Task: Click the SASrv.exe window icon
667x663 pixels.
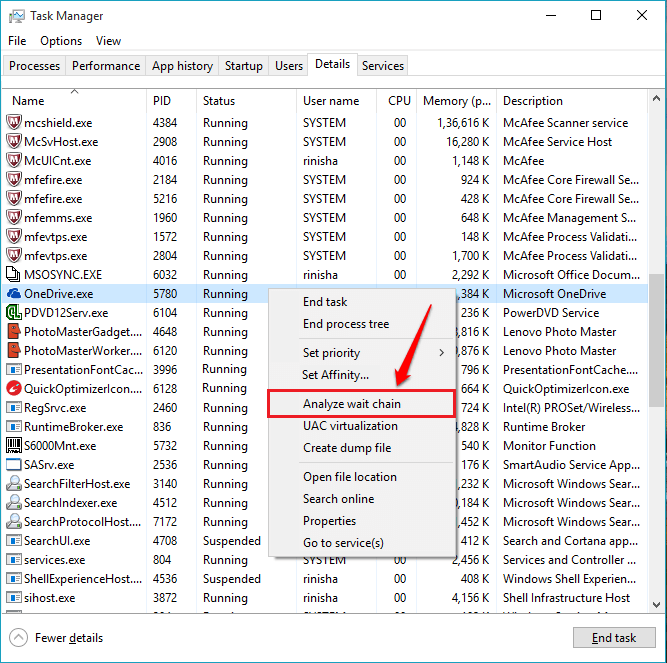Action: pyautogui.click(x=14, y=464)
